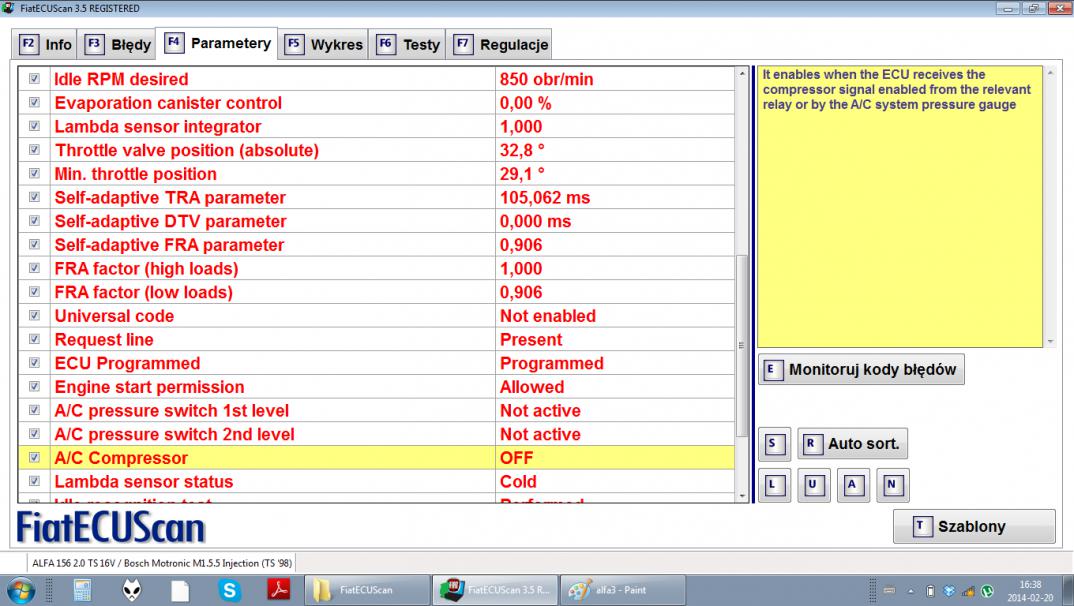1074x606 pixels.
Task: Click the Monitoruj kody błędów button
Action: point(861,369)
